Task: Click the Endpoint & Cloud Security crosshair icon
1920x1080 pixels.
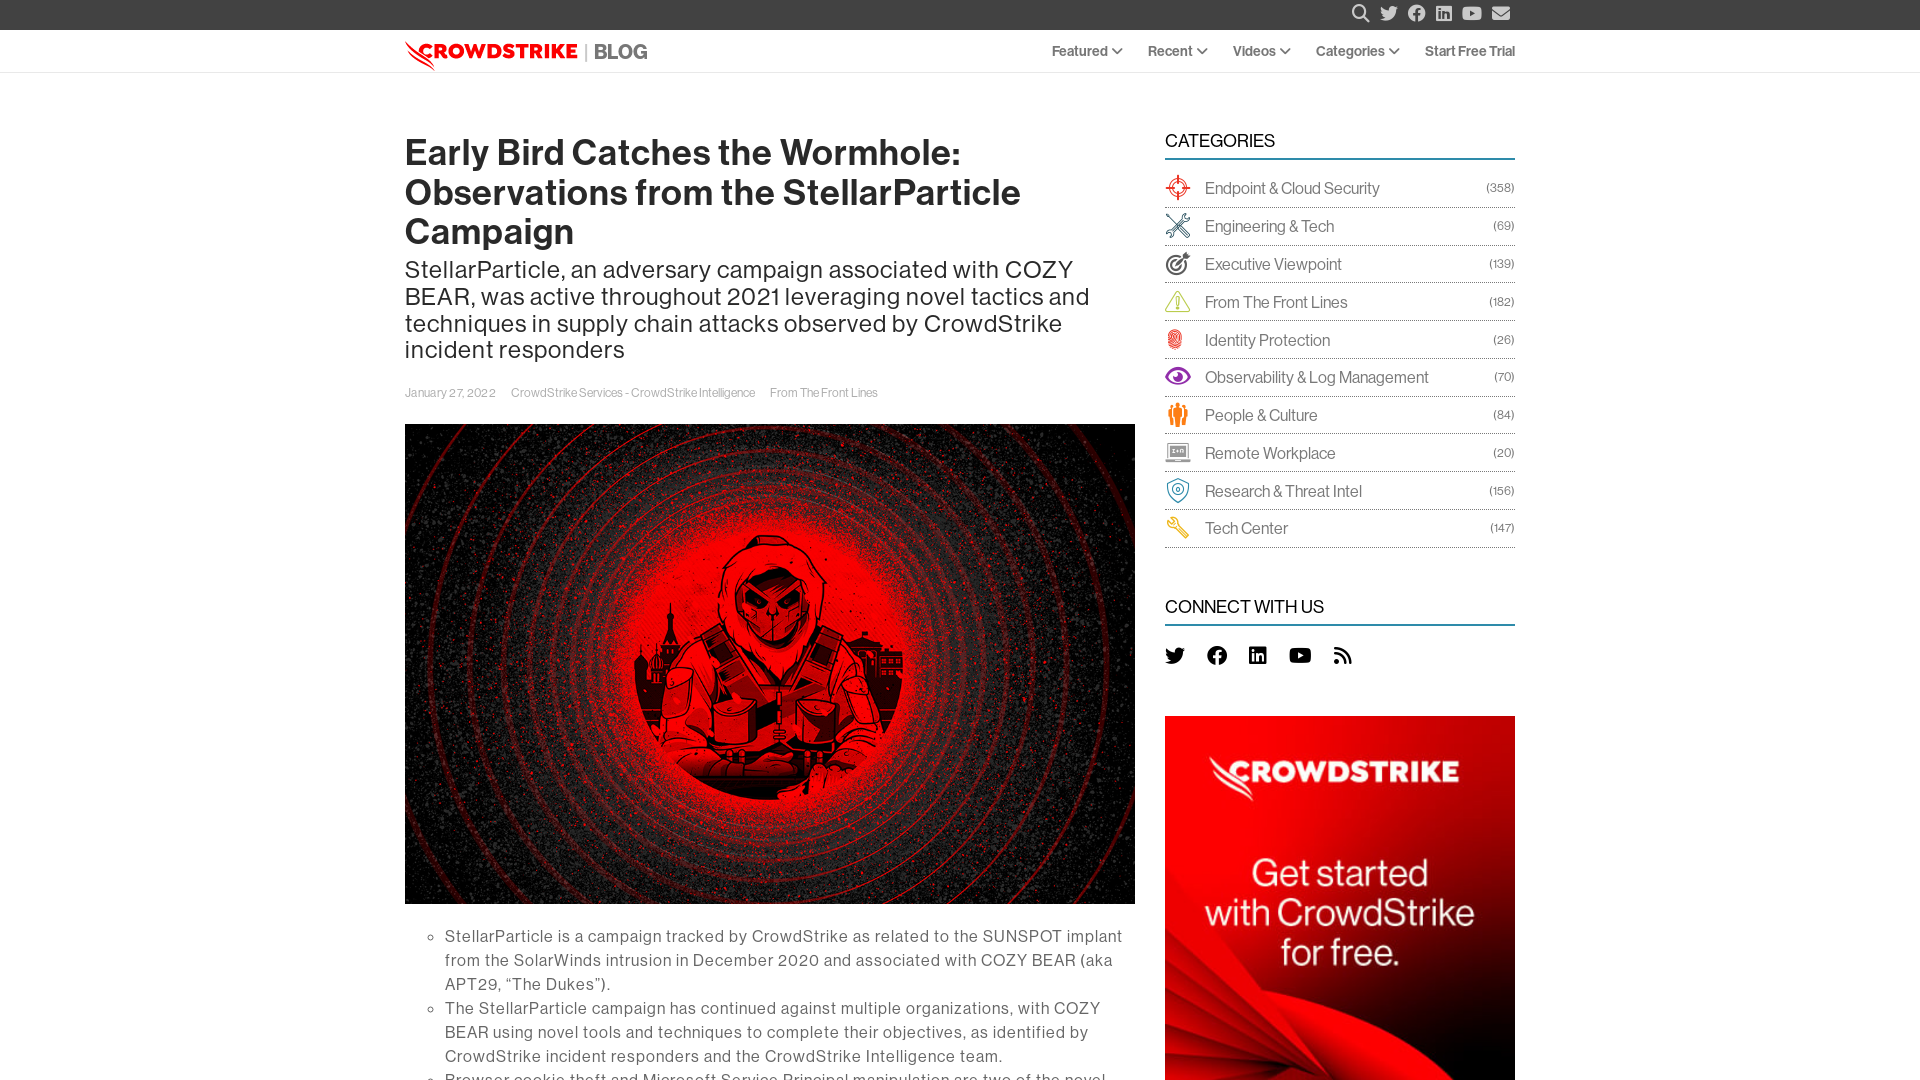Action: (x=1178, y=188)
